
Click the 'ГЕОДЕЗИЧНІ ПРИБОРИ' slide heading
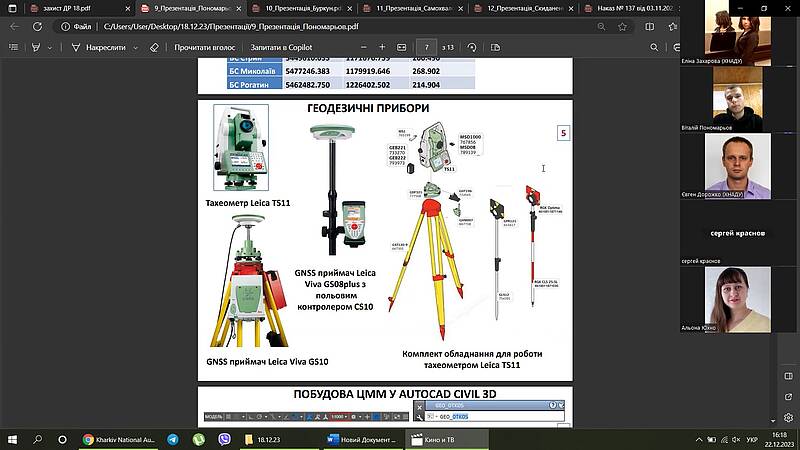point(368,108)
